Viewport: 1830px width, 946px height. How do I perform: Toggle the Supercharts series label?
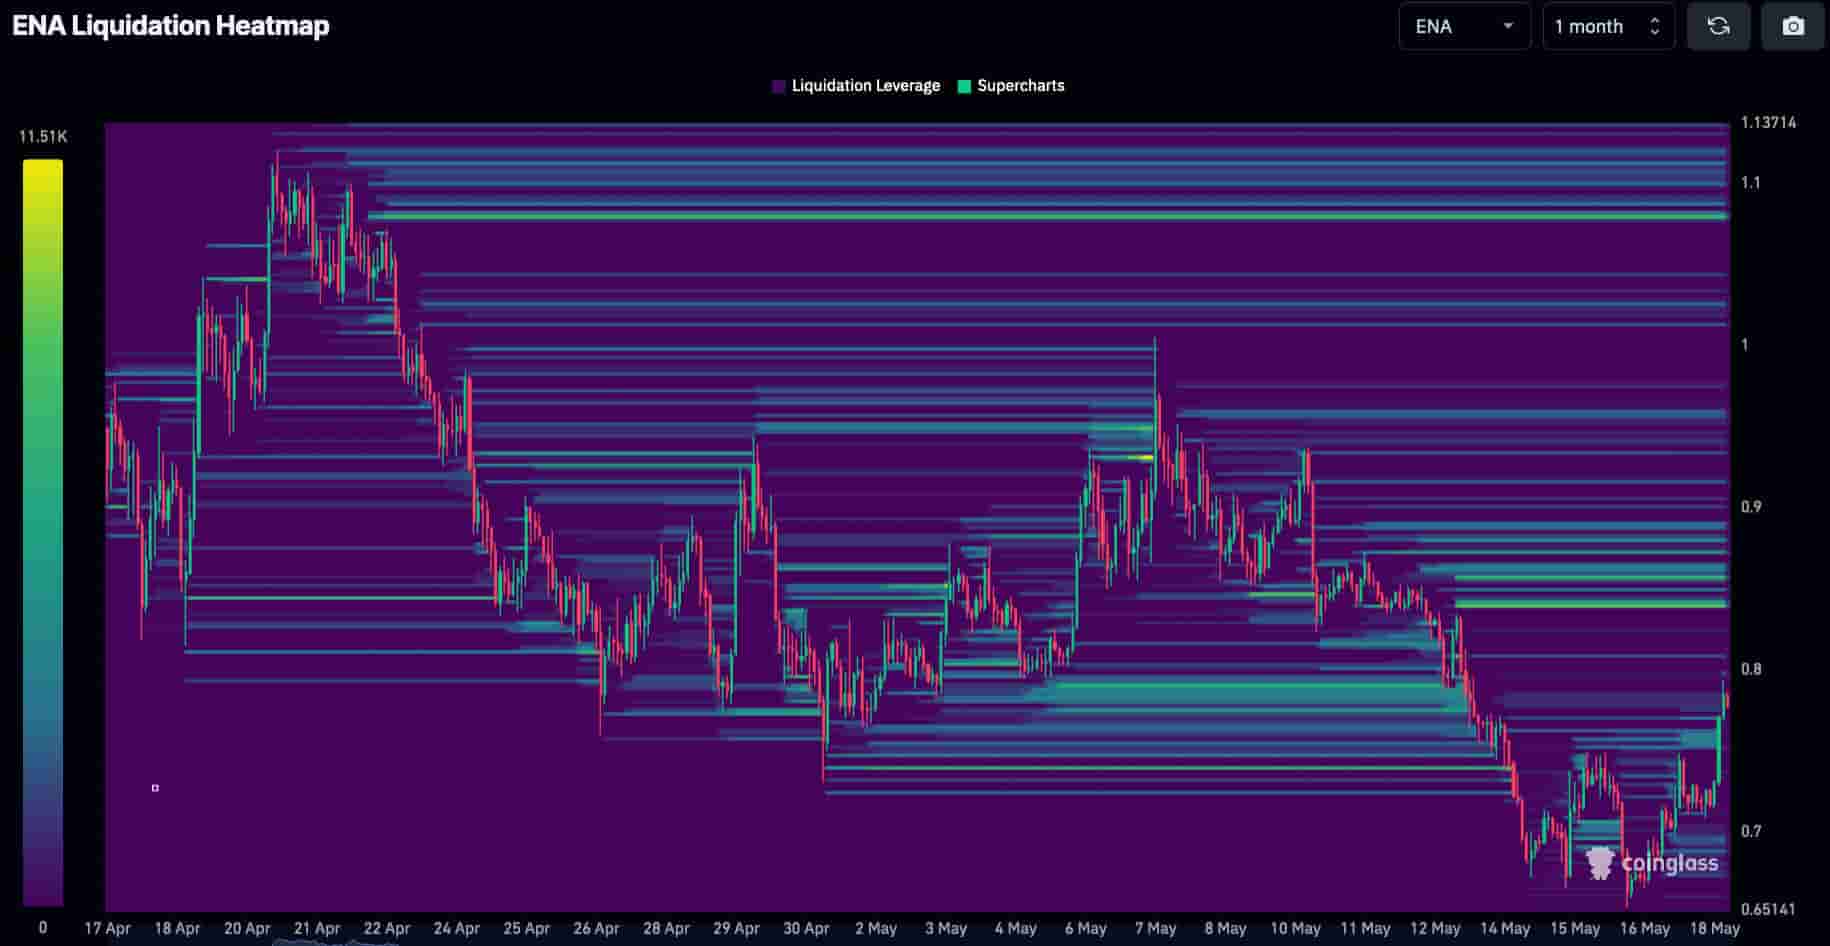click(x=1020, y=86)
